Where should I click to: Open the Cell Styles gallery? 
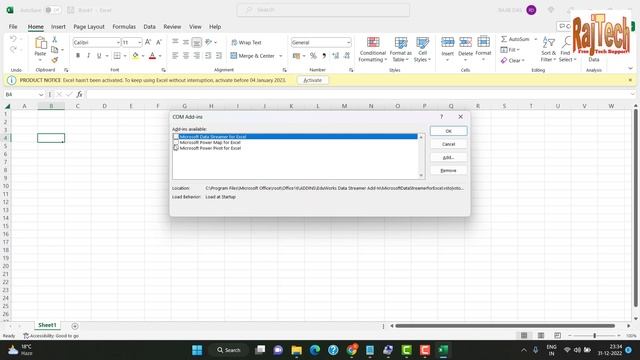pyautogui.click(x=422, y=49)
